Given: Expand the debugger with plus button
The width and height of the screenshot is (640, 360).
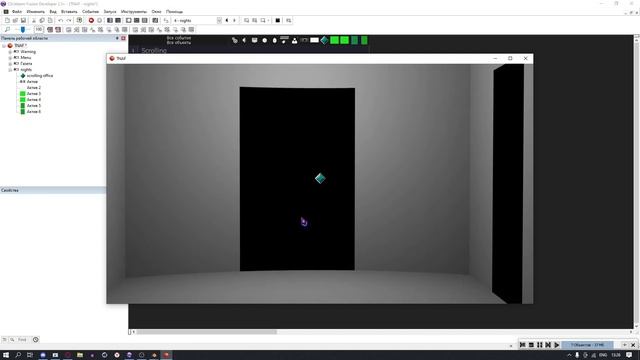Looking at the screenshot, I should tap(624, 345).
